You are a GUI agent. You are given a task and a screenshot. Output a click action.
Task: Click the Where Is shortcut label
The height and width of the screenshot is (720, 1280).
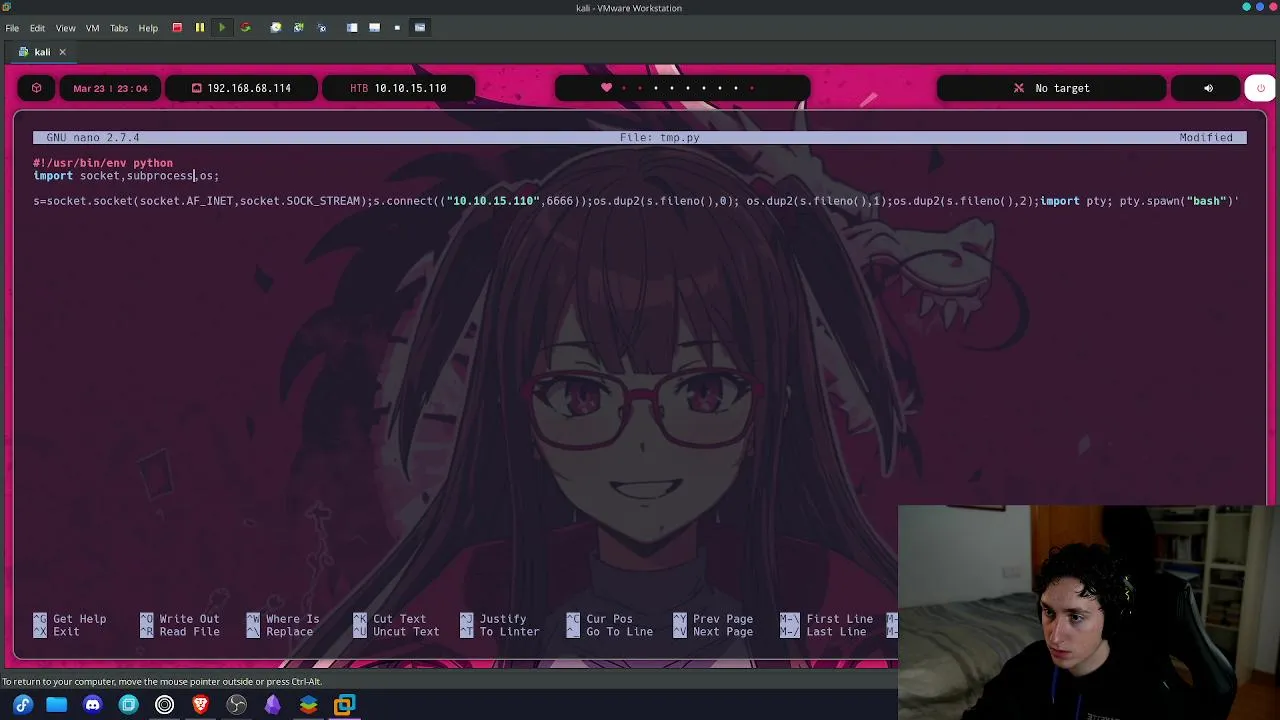coord(293,619)
